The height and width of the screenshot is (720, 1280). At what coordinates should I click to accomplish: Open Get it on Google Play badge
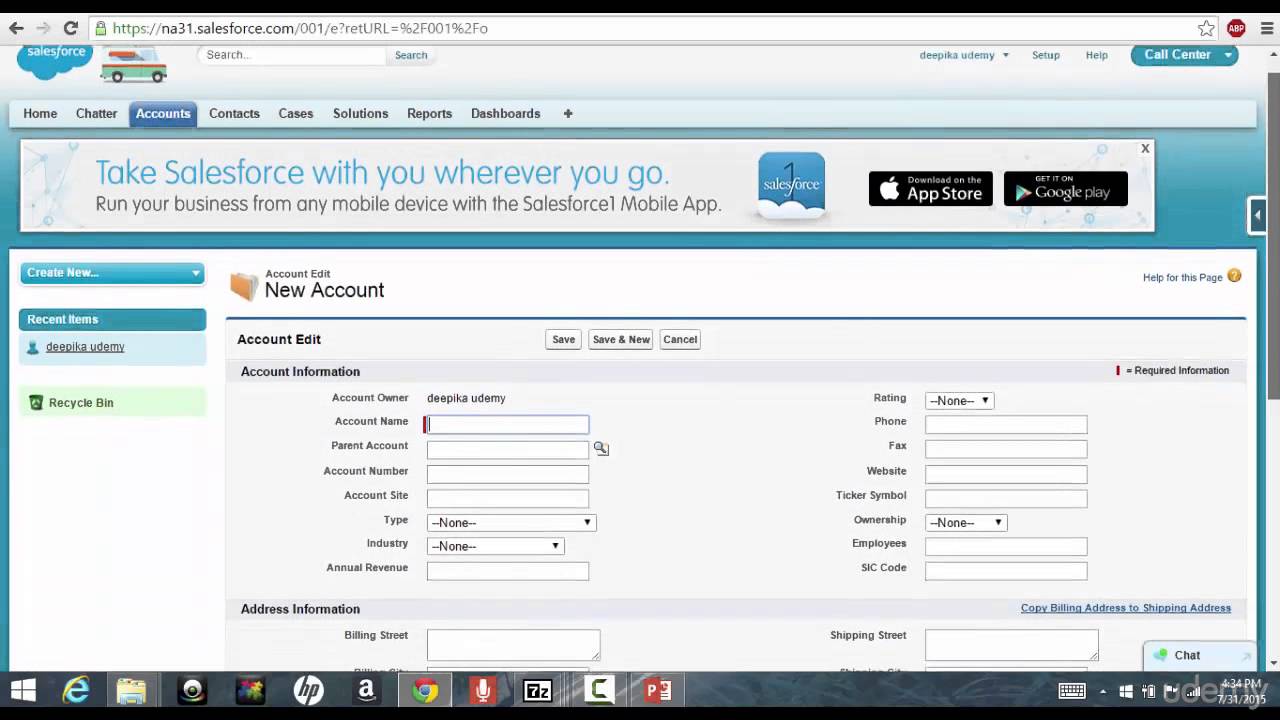pos(1066,189)
